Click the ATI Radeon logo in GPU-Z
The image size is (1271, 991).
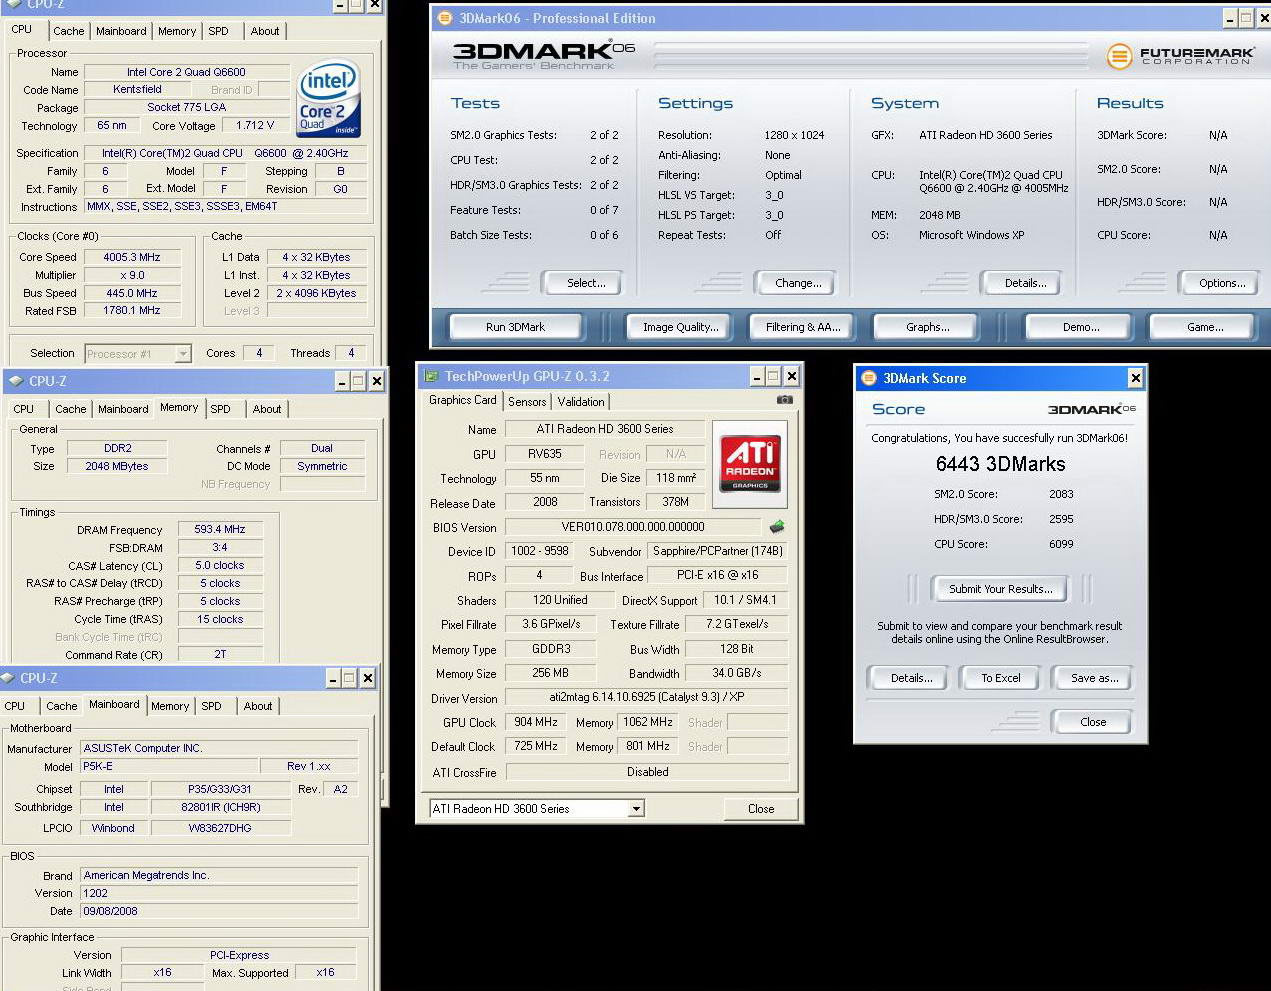[x=750, y=464]
